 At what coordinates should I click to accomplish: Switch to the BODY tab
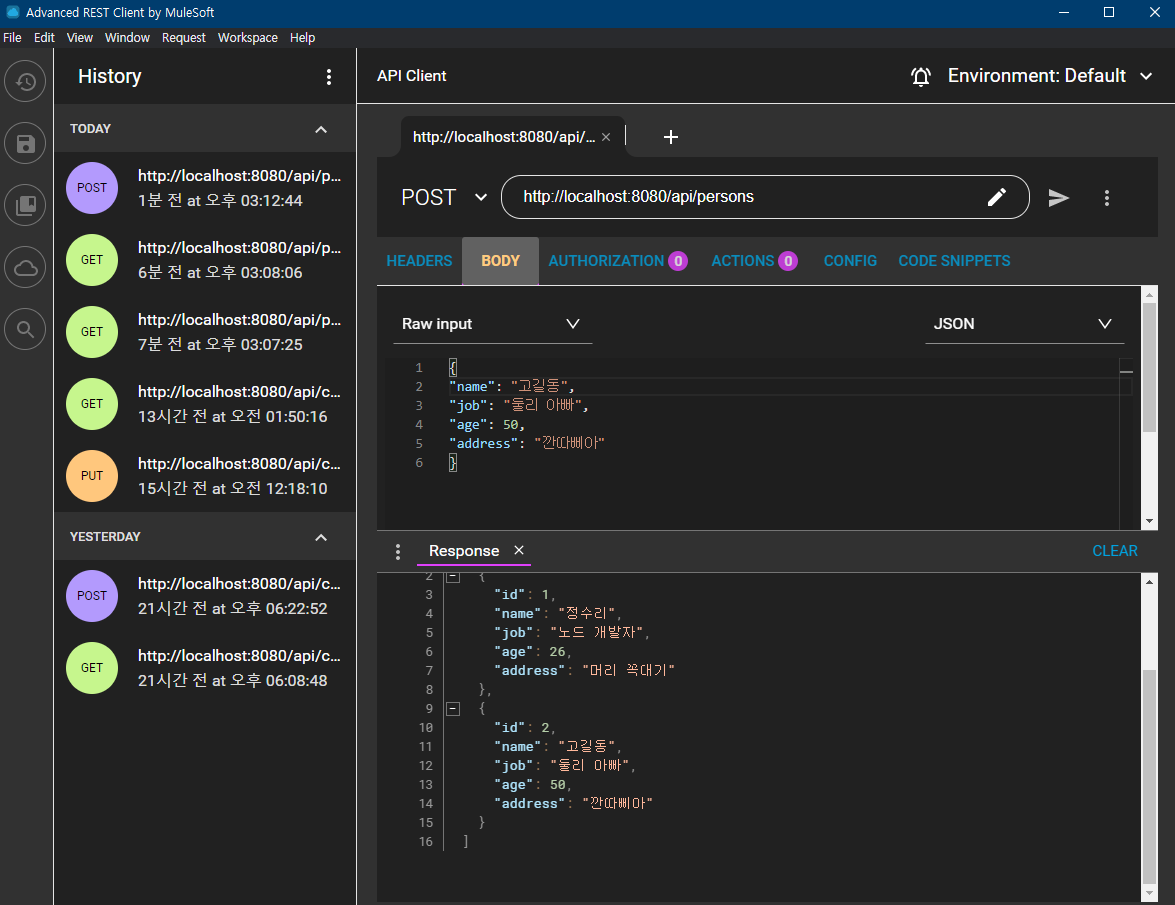click(501, 261)
